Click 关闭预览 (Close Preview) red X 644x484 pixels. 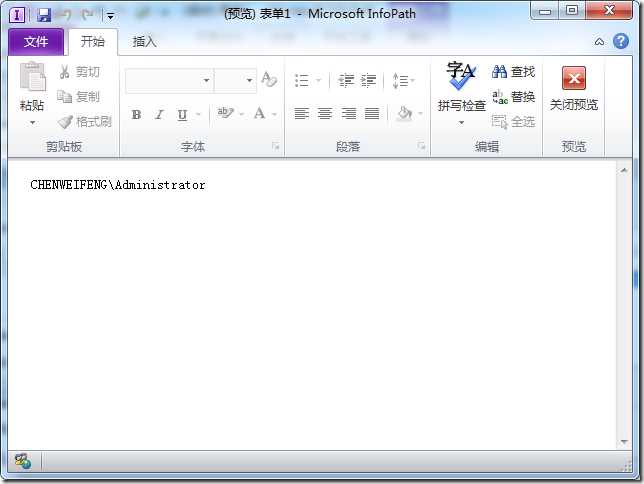(573, 78)
